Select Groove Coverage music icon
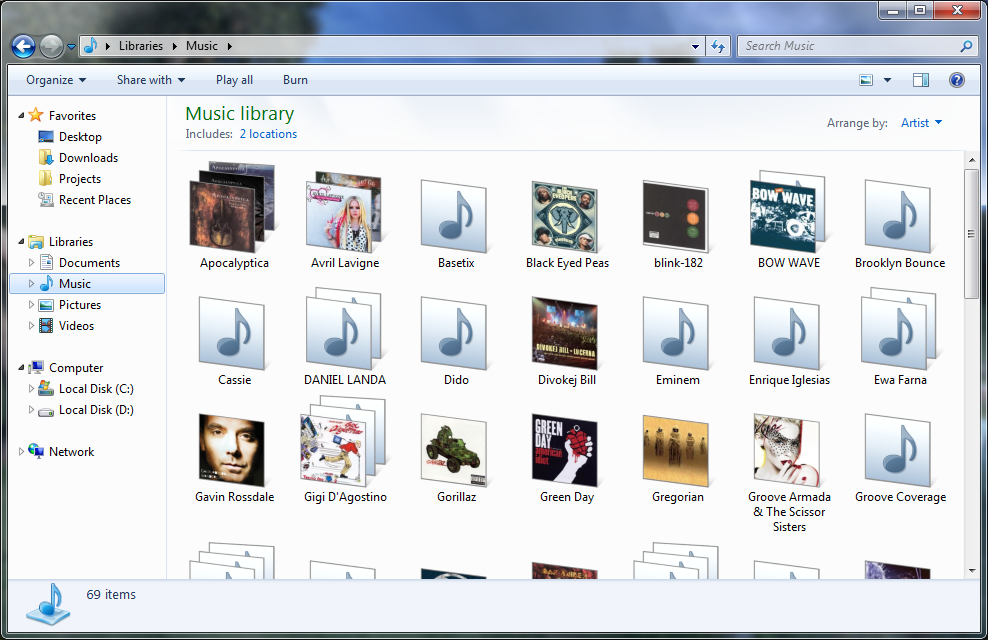 898,450
